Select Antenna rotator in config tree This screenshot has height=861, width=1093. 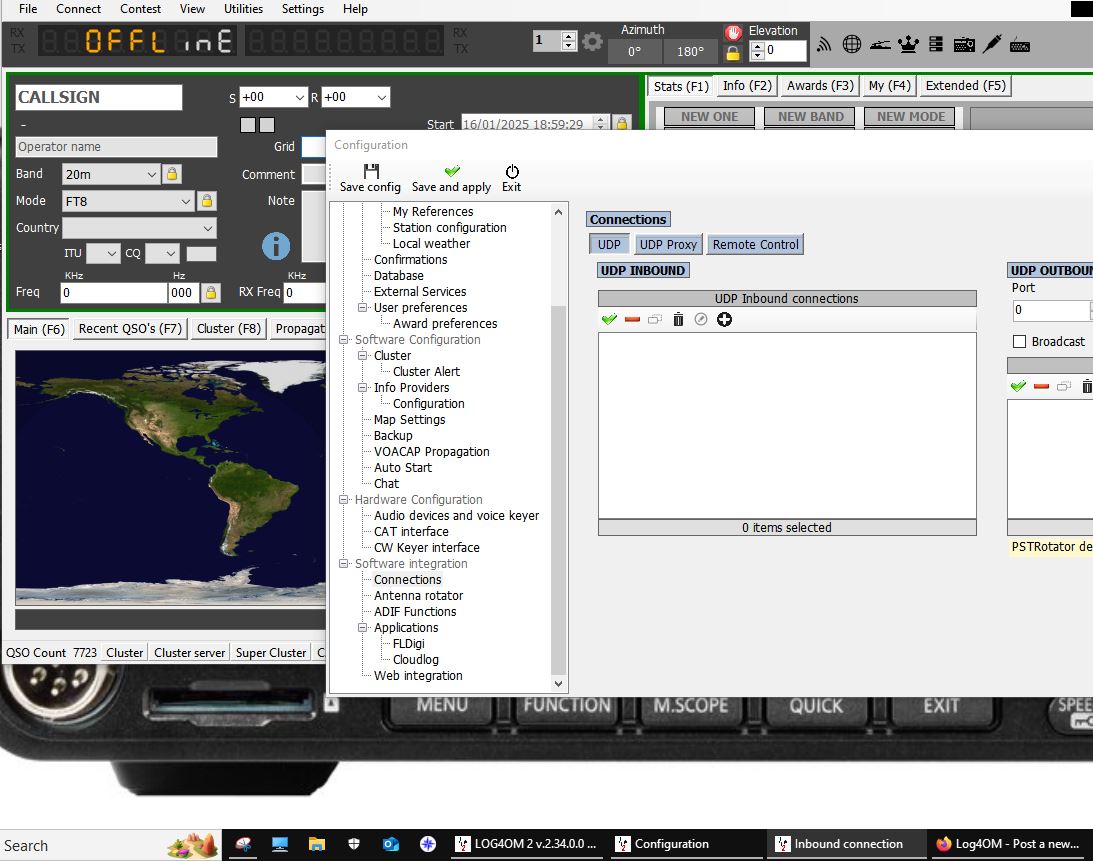click(418, 595)
